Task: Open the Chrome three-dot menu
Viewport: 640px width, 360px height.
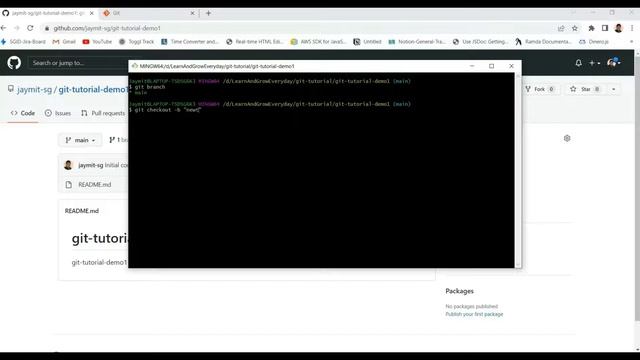Action: [x=632, y=28]
